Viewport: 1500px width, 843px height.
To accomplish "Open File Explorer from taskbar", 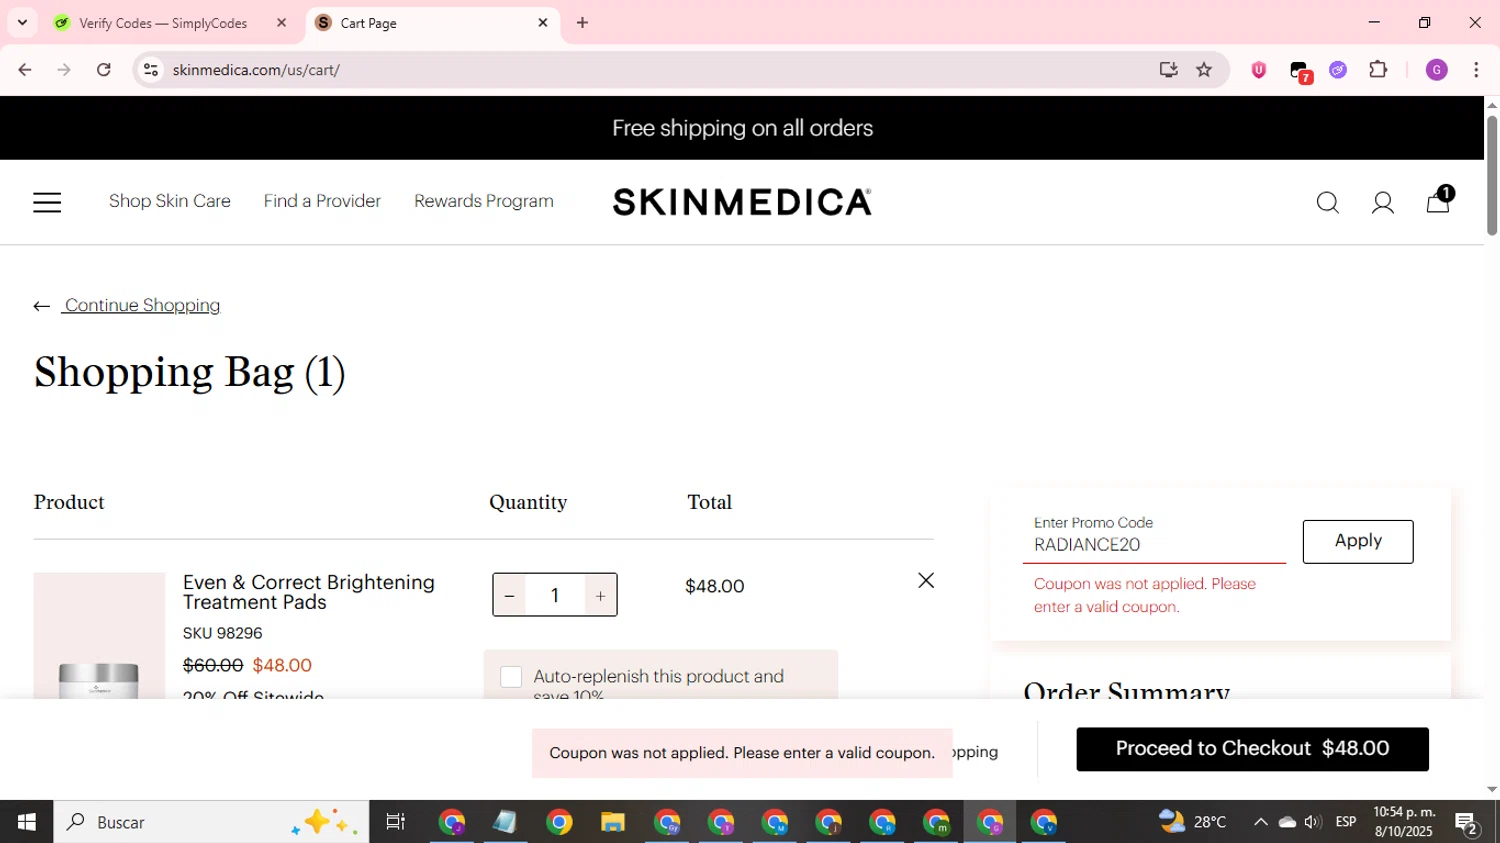I will (x=613, y=822).
